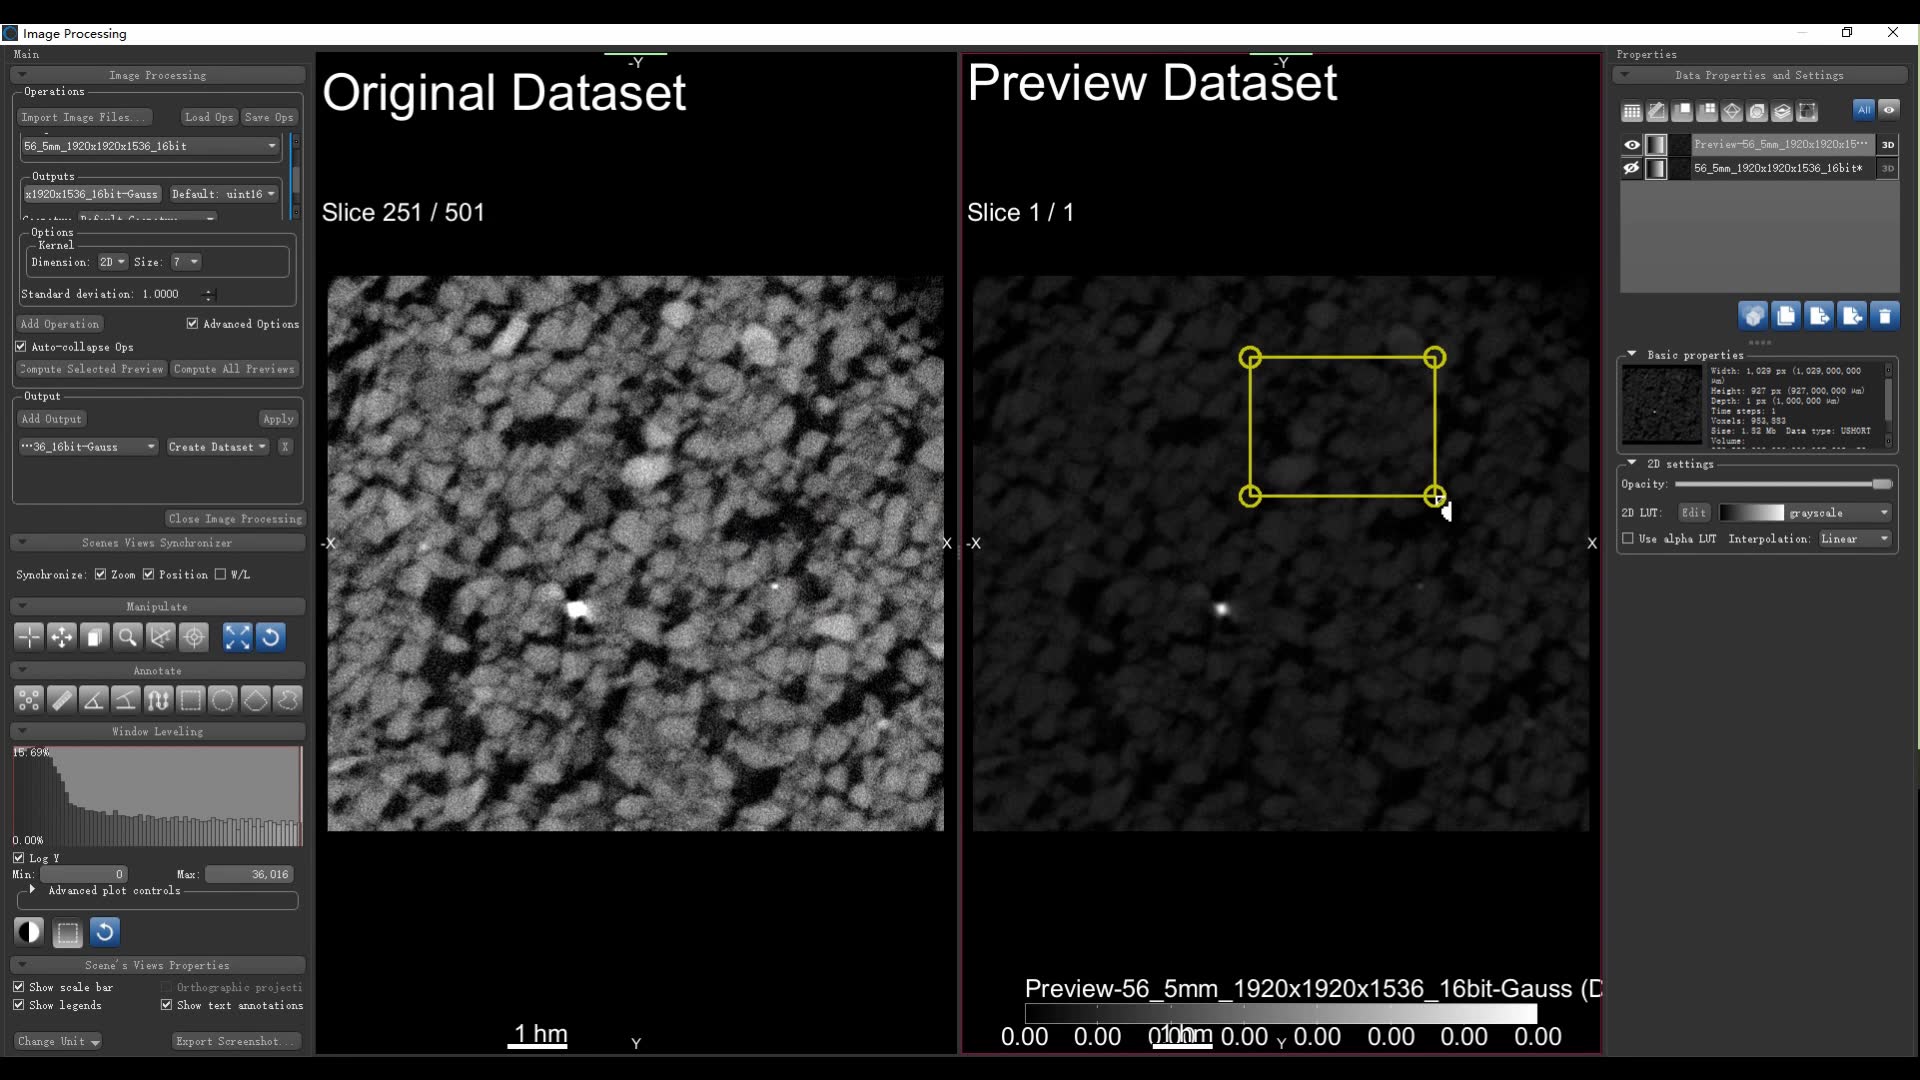Click the Opacity slider handle
1920x1080 pixels.
click(1881, 484)
